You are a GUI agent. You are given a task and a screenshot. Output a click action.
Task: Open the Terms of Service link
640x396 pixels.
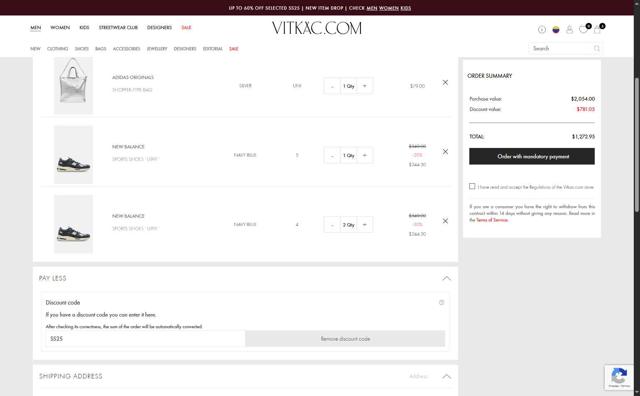click(492, 220)
